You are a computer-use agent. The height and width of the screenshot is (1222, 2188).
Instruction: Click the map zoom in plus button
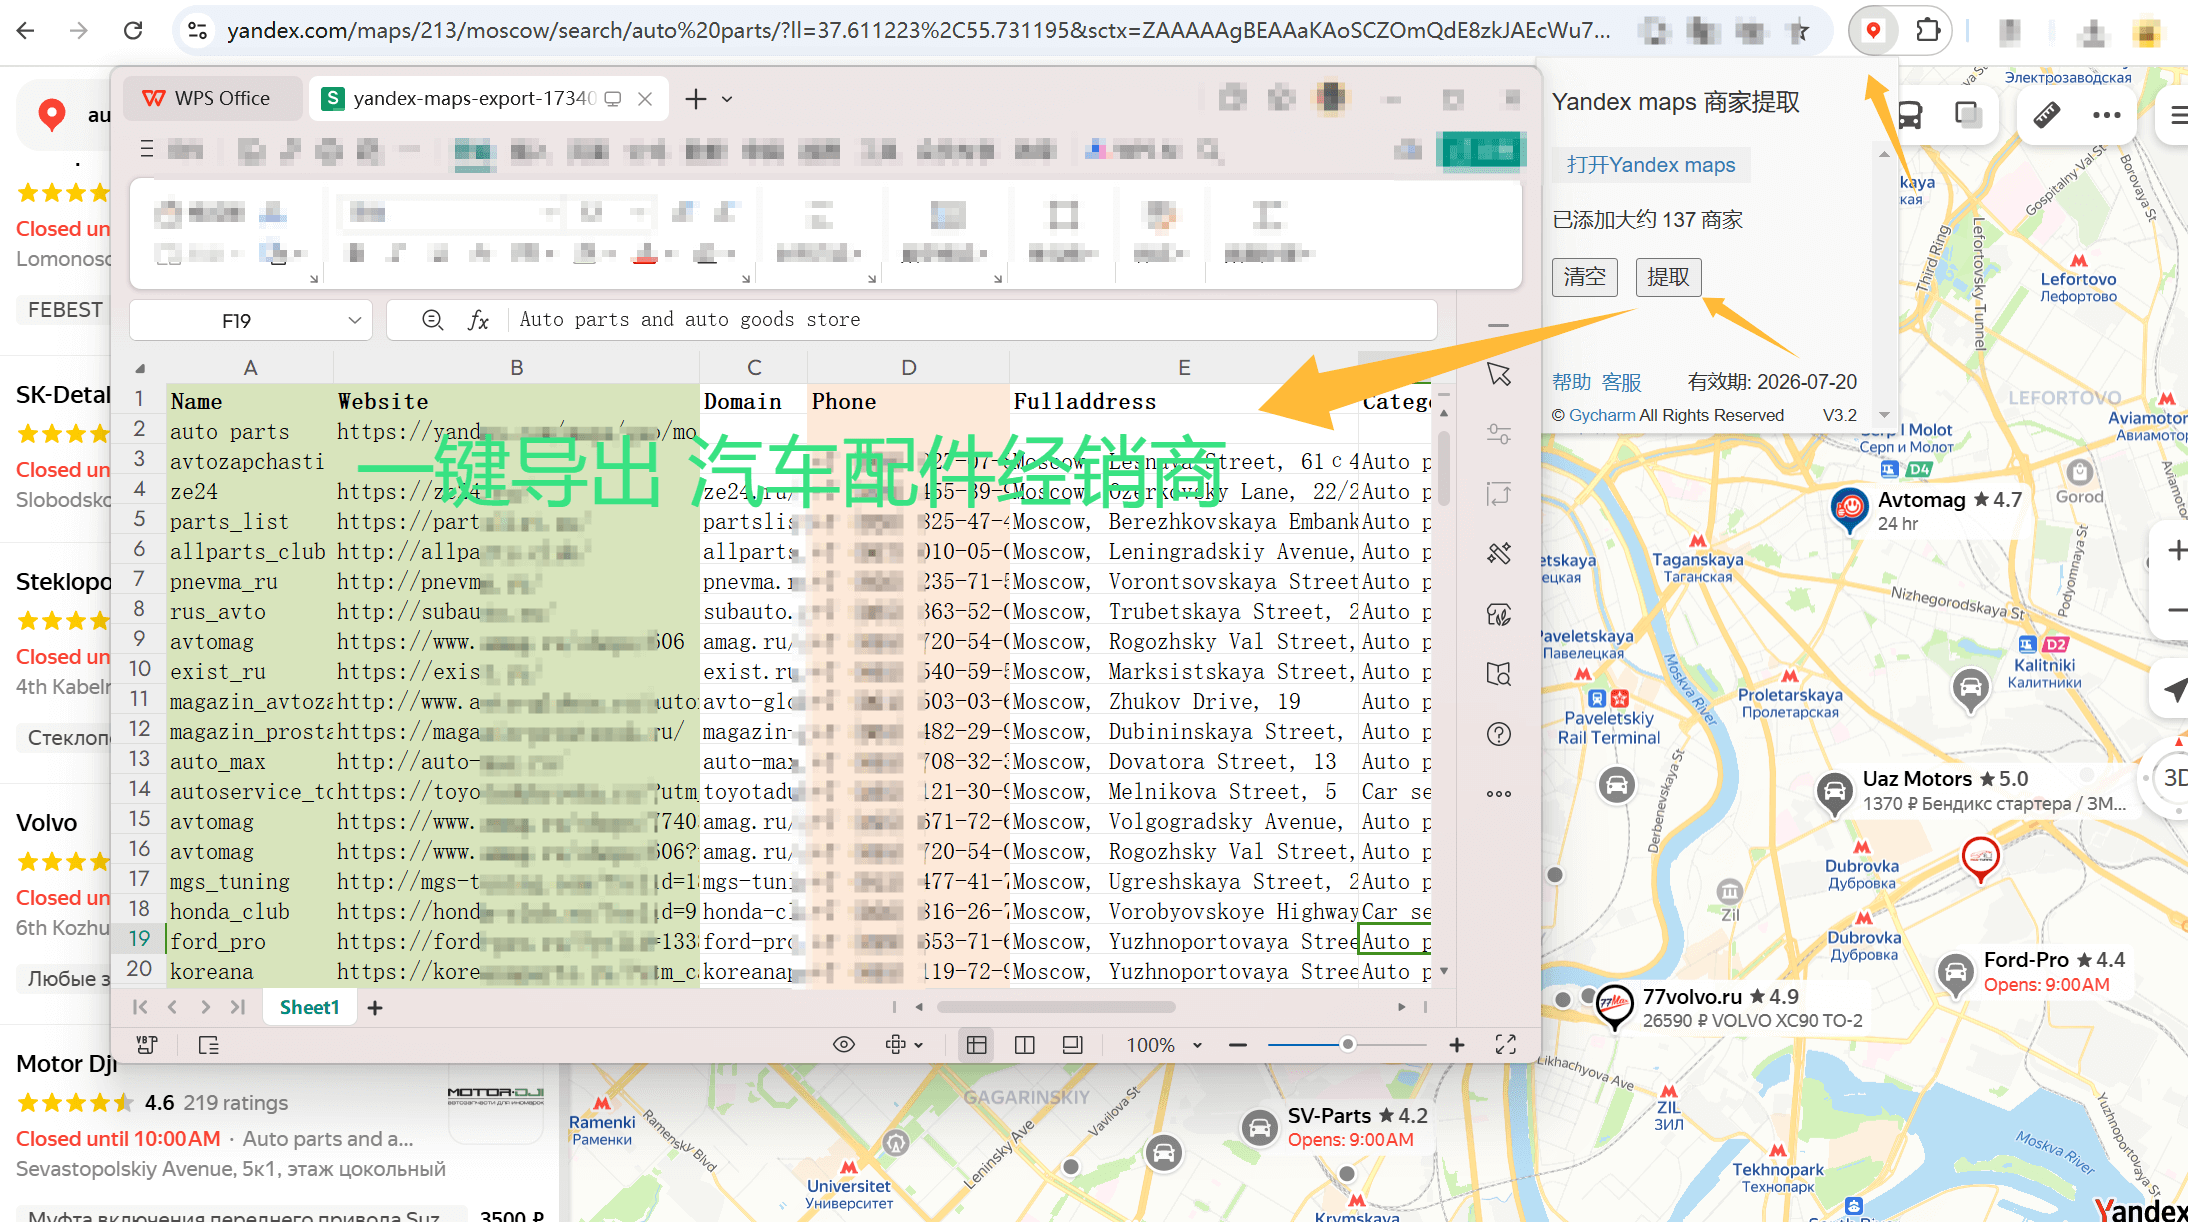(2176, 551)
